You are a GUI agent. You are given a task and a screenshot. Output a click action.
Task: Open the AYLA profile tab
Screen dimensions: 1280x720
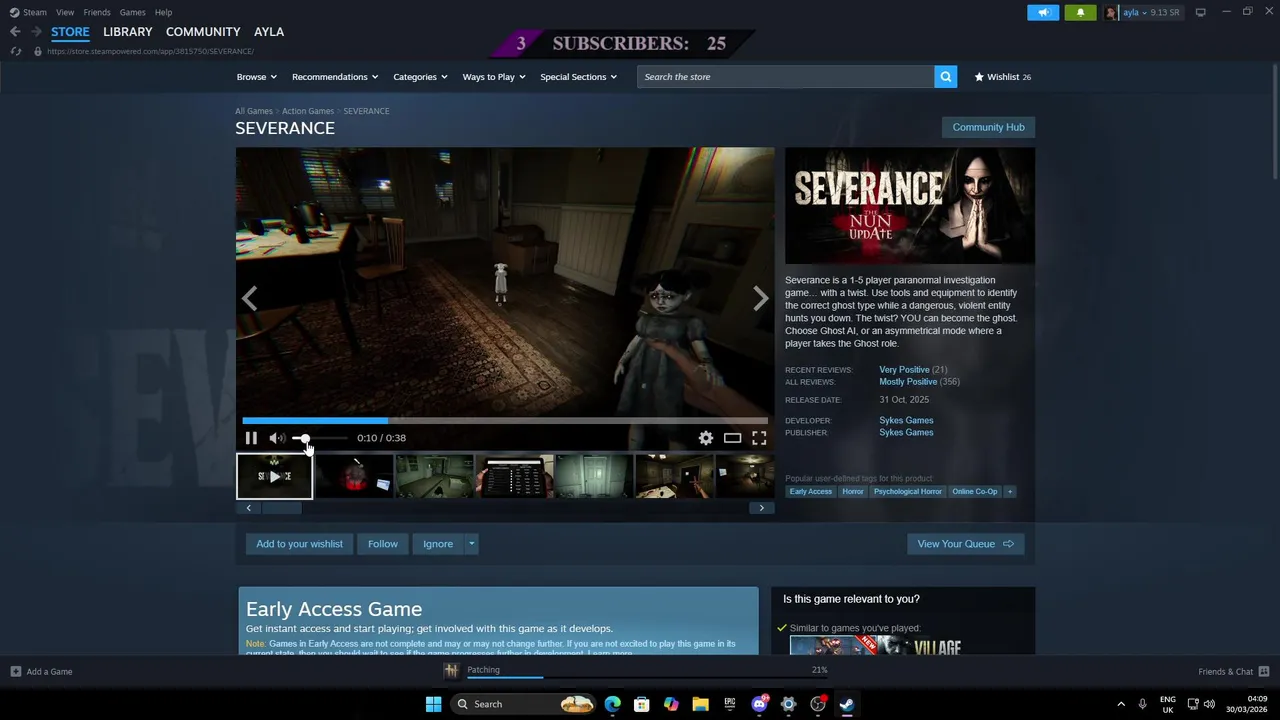269,32
